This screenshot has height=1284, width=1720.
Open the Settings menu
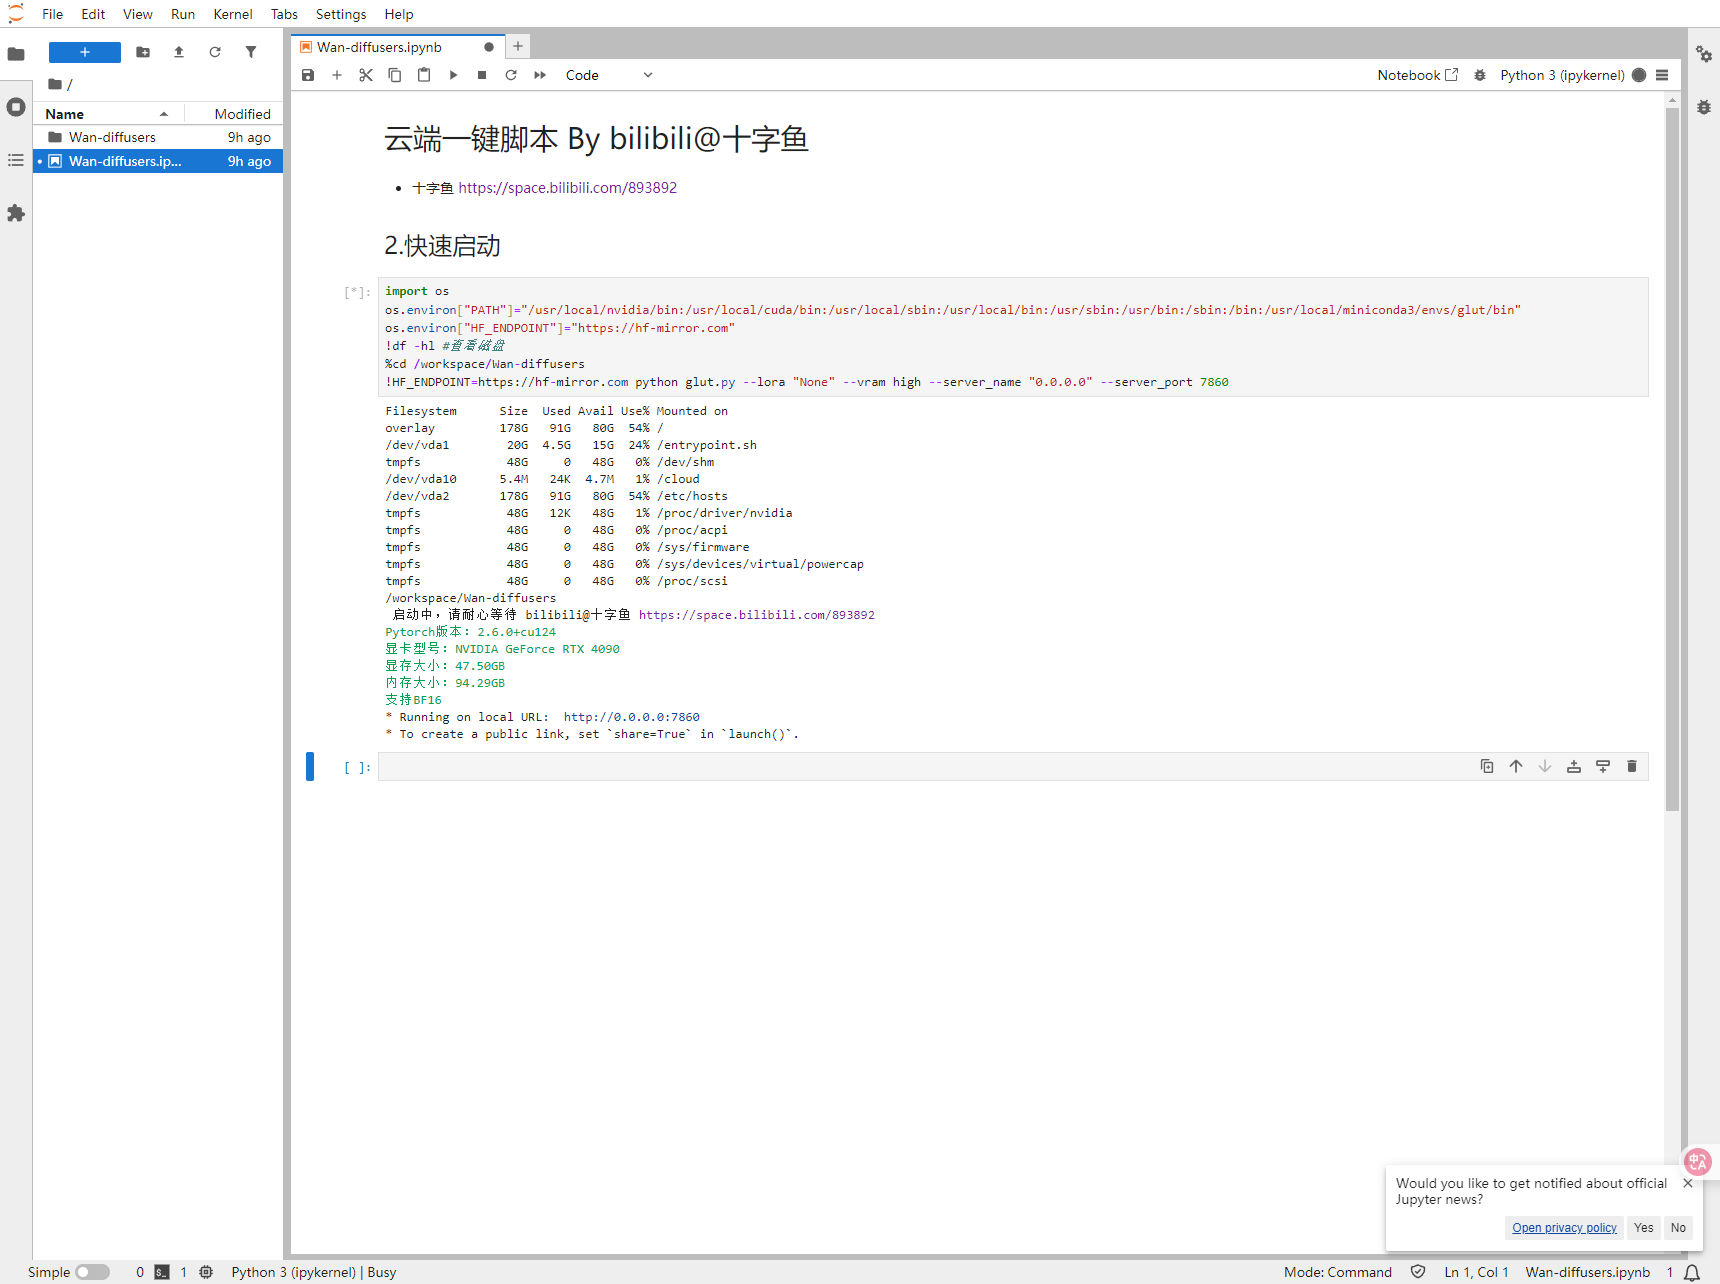(340, 14)
